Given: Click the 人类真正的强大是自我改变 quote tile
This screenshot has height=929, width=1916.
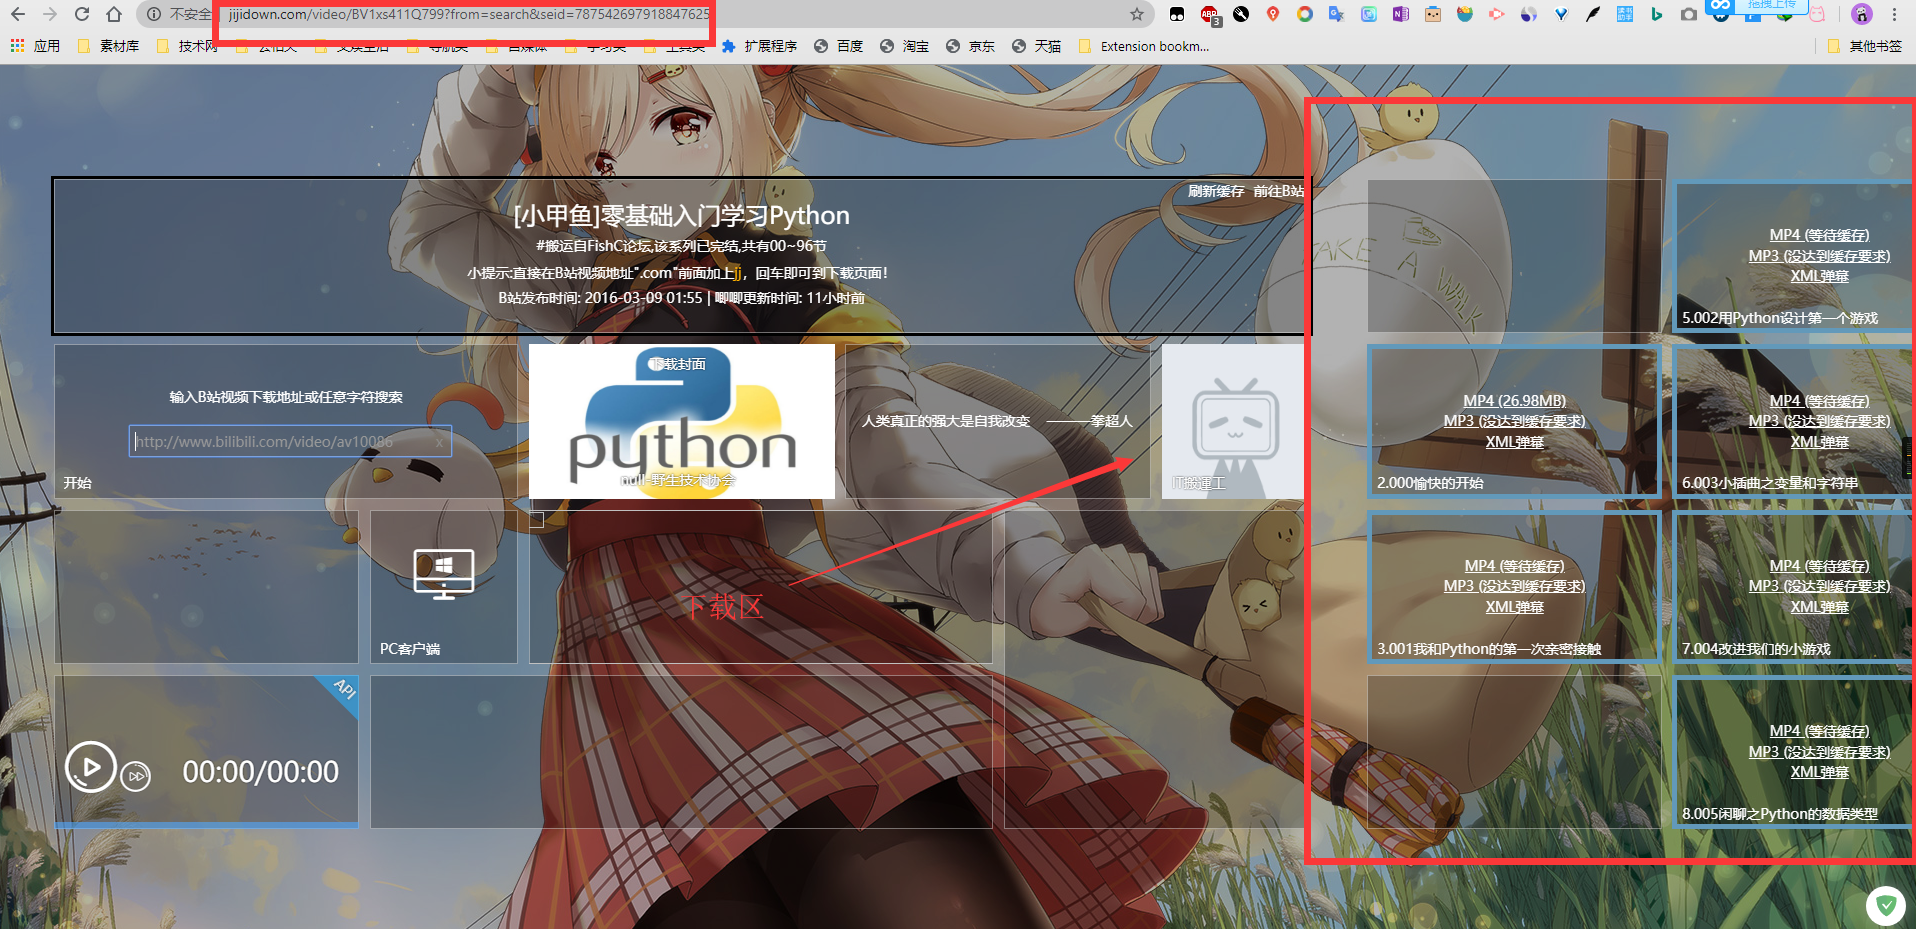Looking at the screenshot, I should [x=997, y=421].
